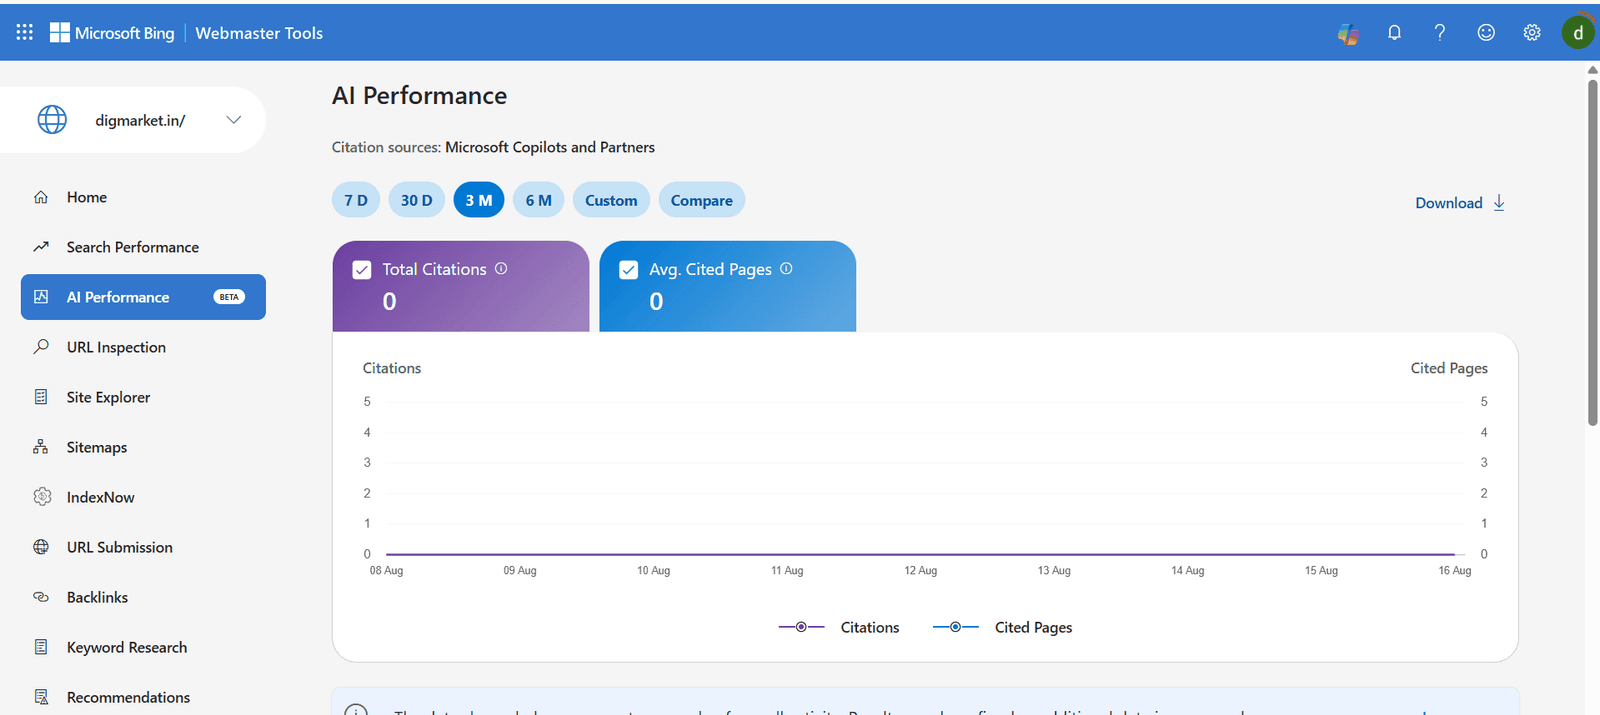The height and width of the screenshot is (715, 1600).
Task: Open Keyword Research page
Action: point(143,647)
